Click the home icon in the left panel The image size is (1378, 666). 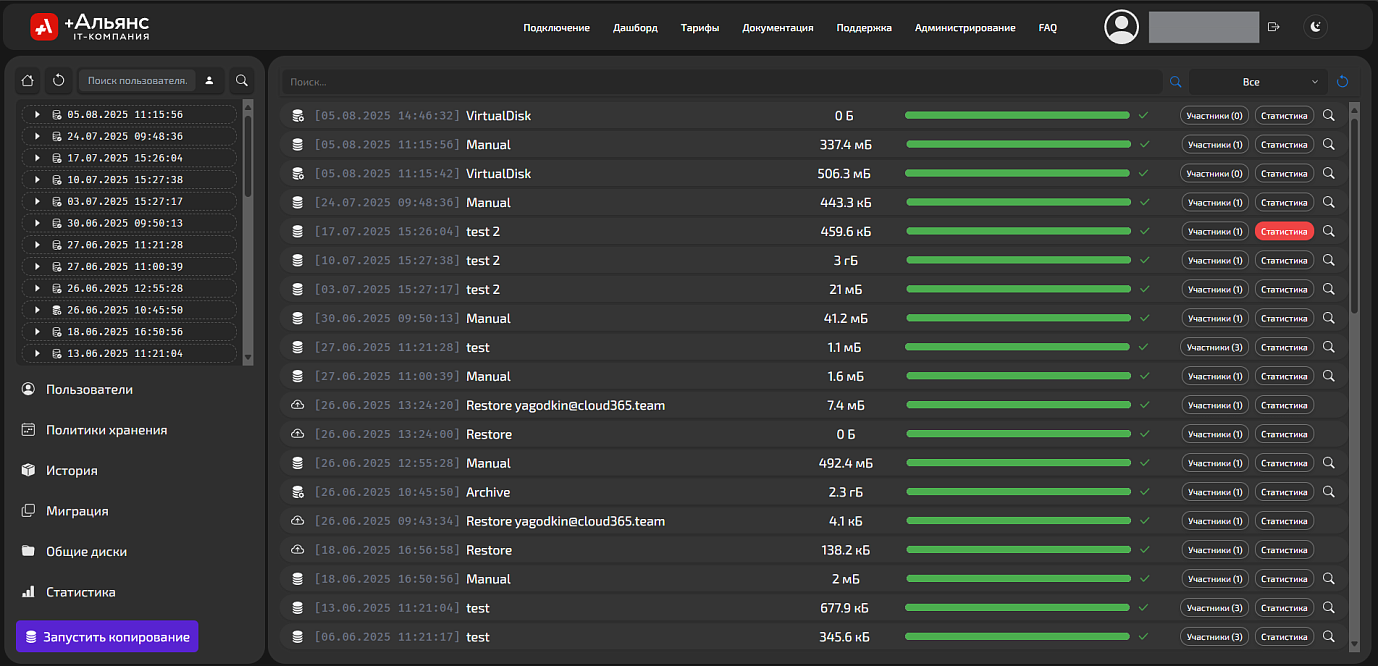[x=28, y=80]
